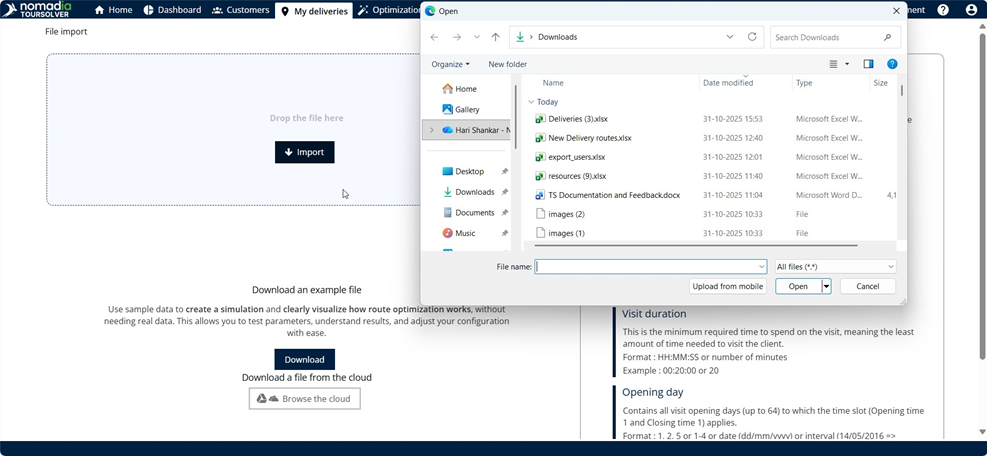The image size is (987, 456).
Task: Open the All files type dropdown
Action: click(x=835, y=267)
